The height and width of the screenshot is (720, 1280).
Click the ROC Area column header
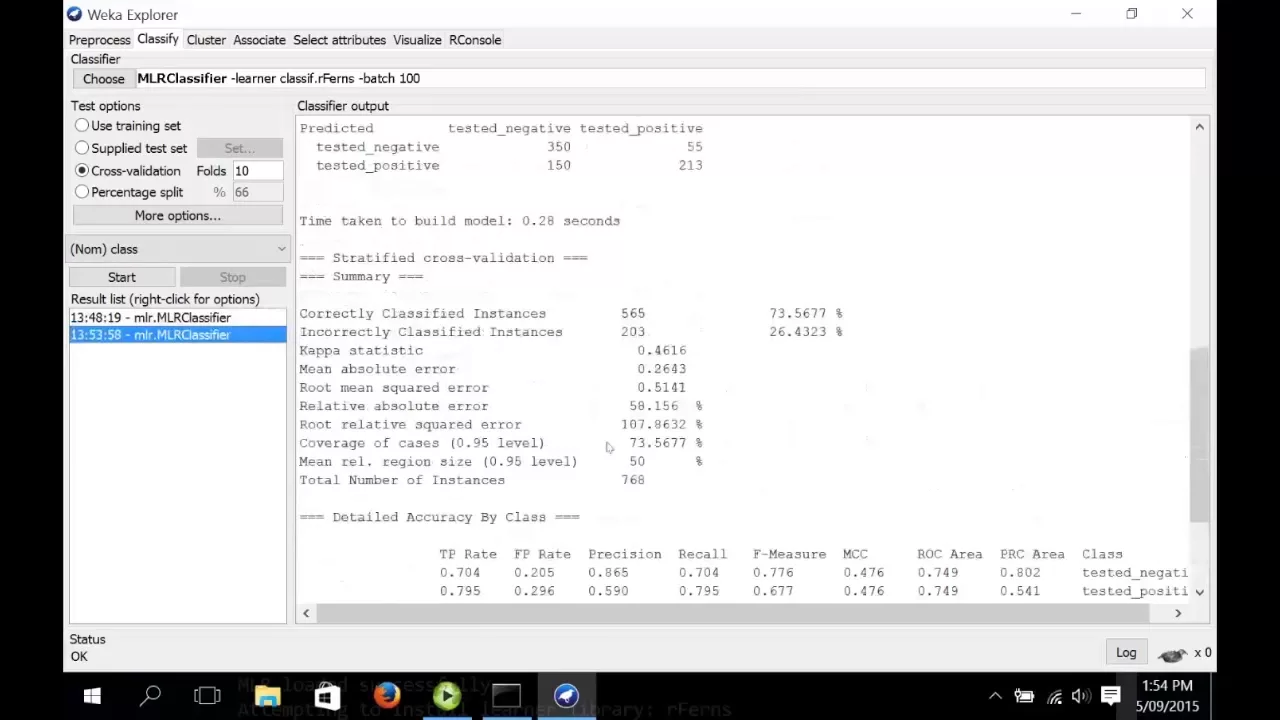(949, 554)
